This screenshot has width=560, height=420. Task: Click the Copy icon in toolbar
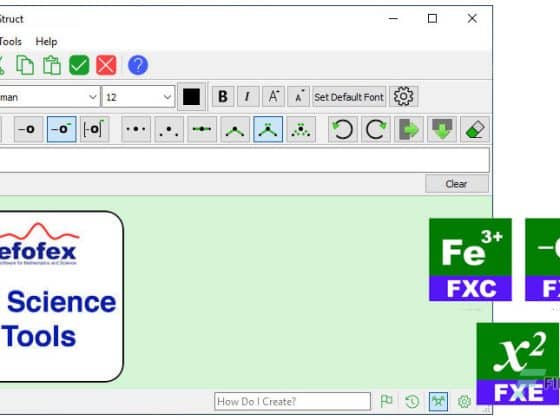(25, 65)
